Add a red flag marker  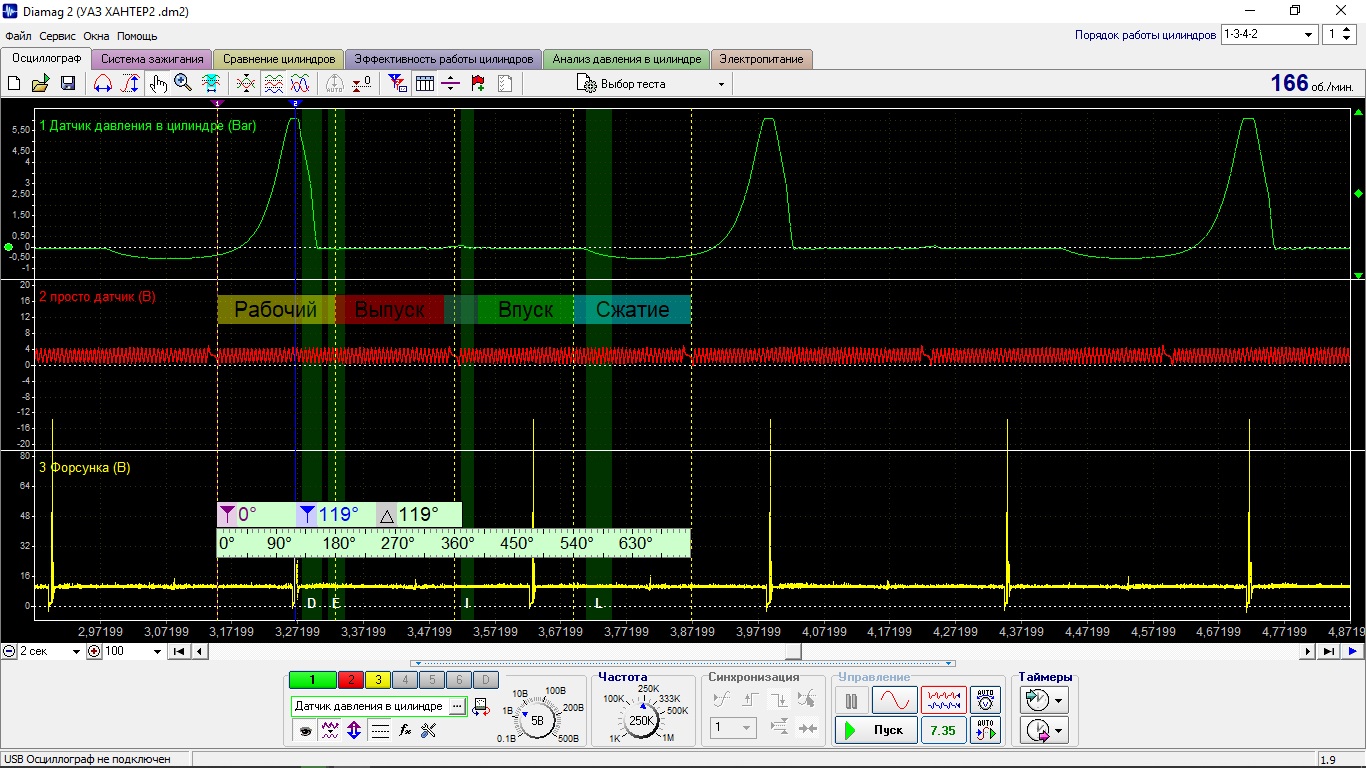[x=478, y=84]
